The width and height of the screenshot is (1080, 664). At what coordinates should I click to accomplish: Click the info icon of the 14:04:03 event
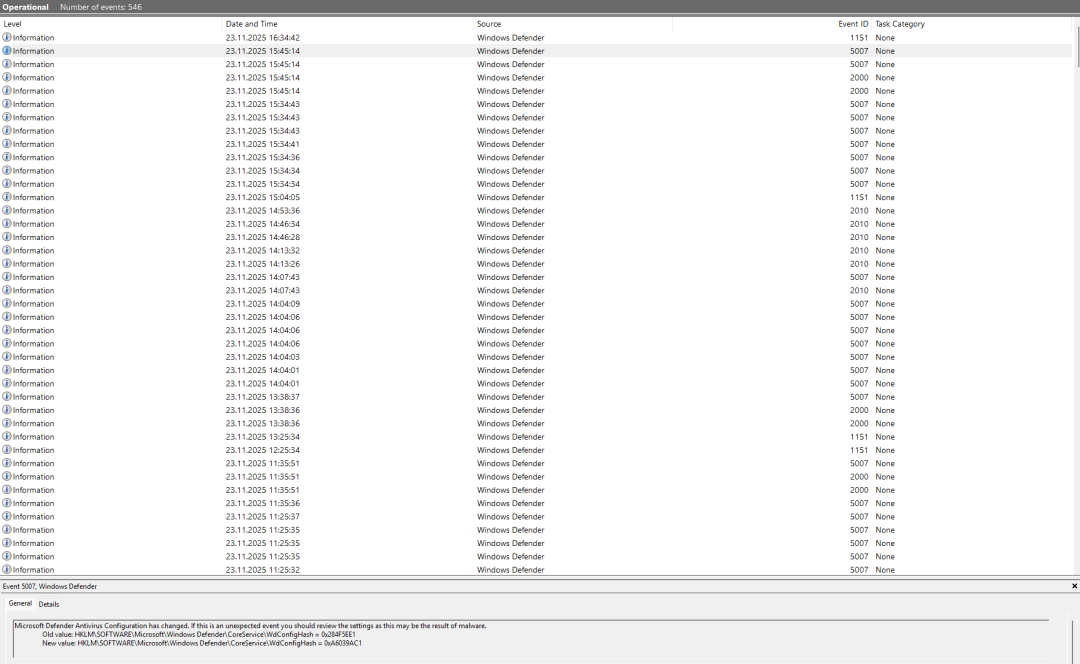click(x=7, y=357)
